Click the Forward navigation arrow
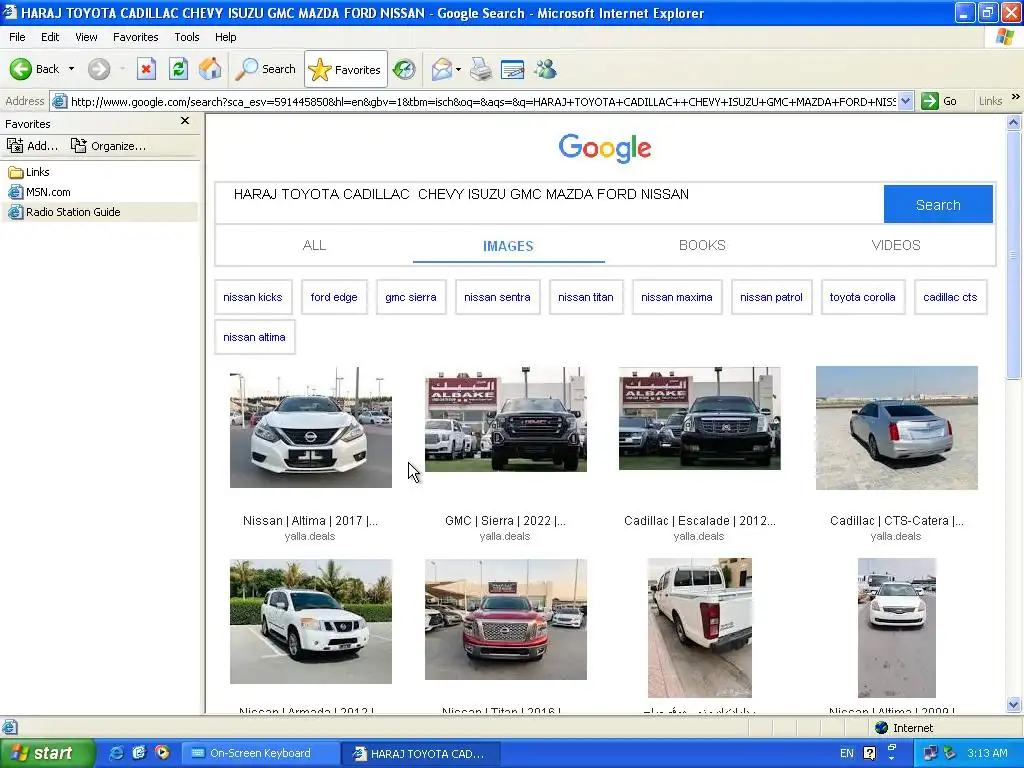 coord(99,69)
